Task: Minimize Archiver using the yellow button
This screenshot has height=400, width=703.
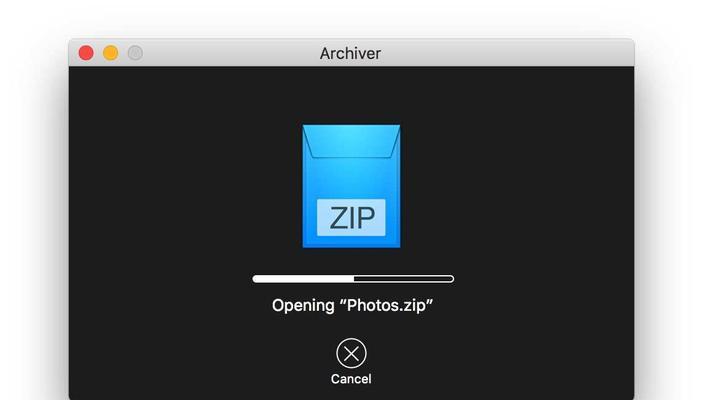Action: coord(111,53)
